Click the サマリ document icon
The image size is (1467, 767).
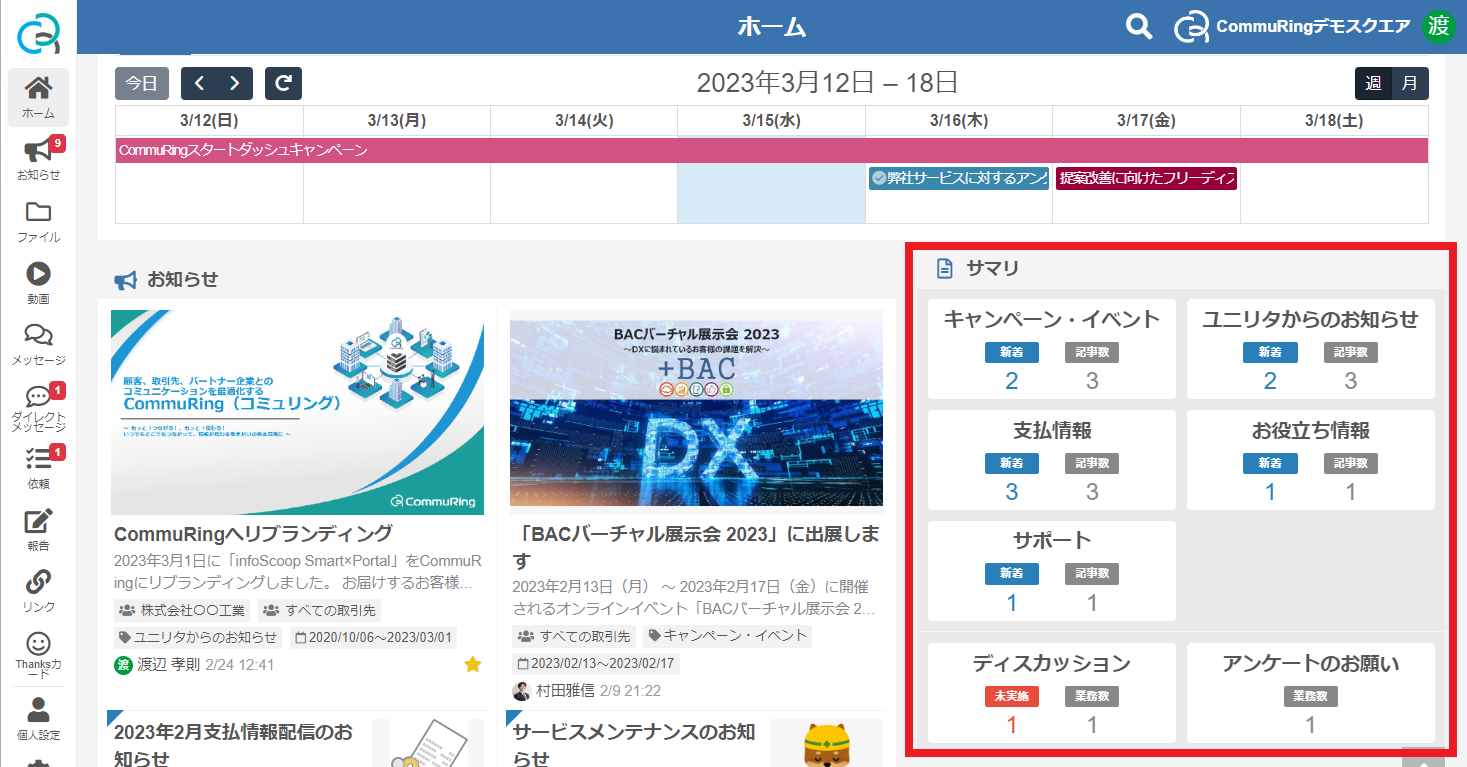(x=944, y=268)
